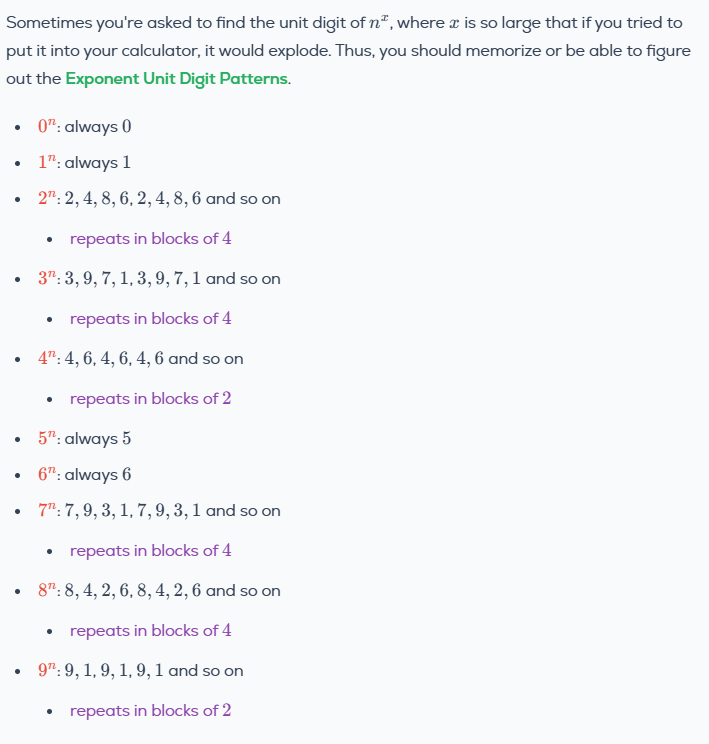This screenshot has height=744, width=709.
Task: Select the 2ⁿ pattern line
Action: click(x=159, y=198)
